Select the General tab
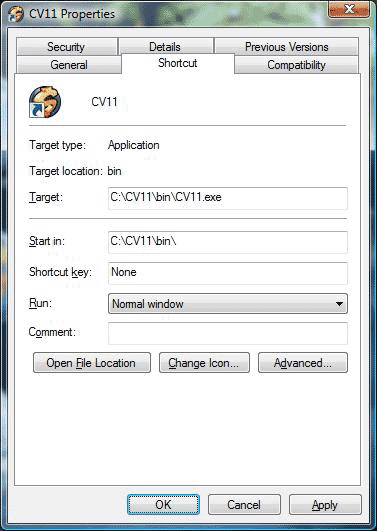377x531 pixels. 69,65
